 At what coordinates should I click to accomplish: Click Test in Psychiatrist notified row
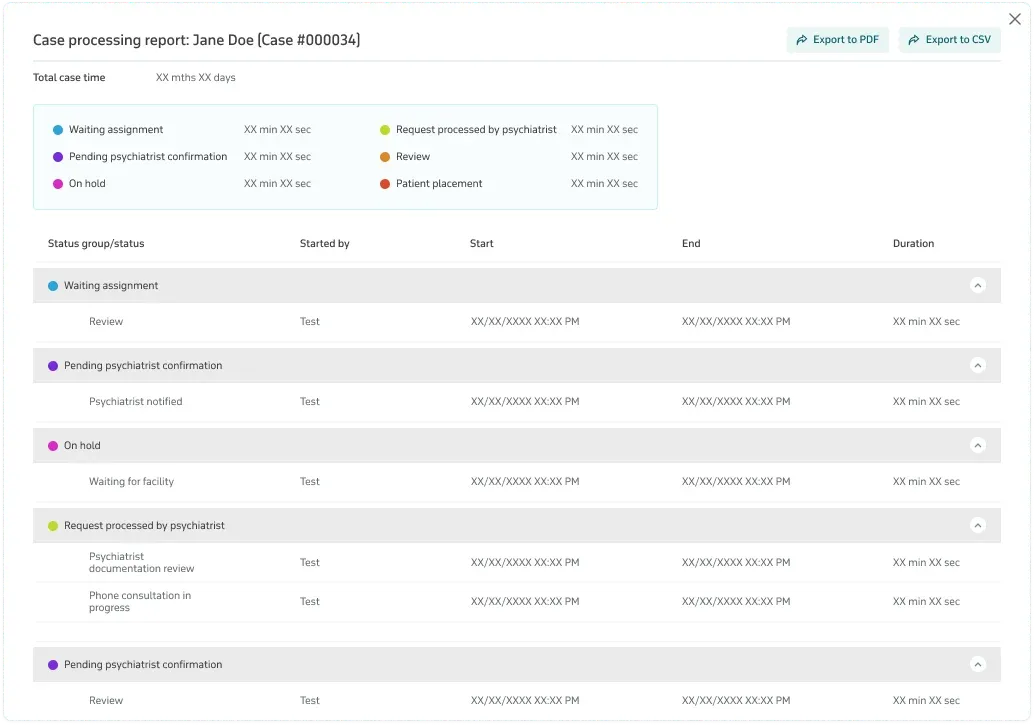coord(310,402)
